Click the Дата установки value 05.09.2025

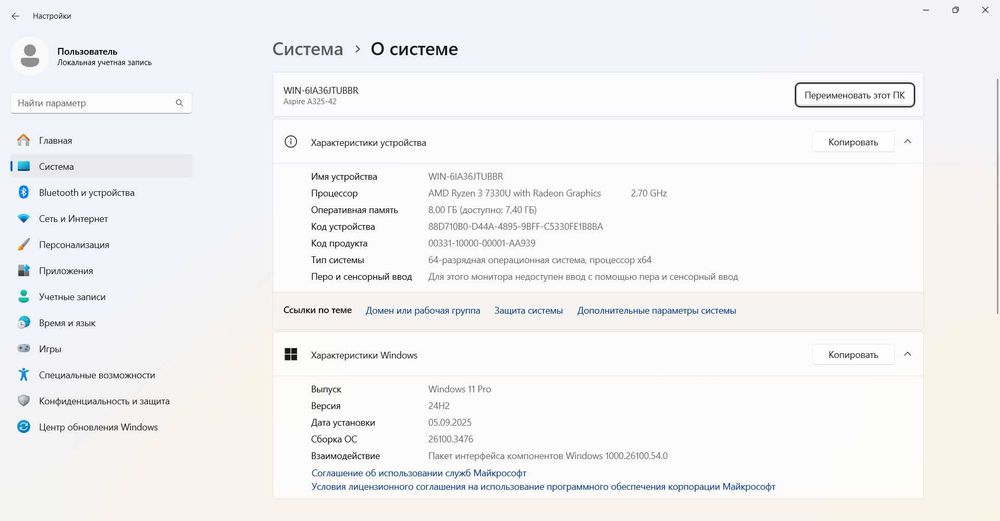tap(450, 423)
